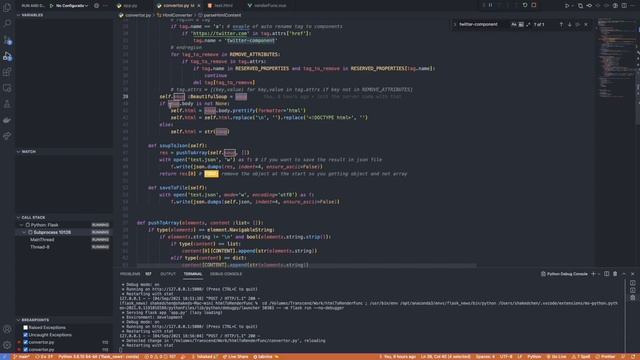
Task: Expand the replace toggle in the find widget
Action: click(455, 24)
